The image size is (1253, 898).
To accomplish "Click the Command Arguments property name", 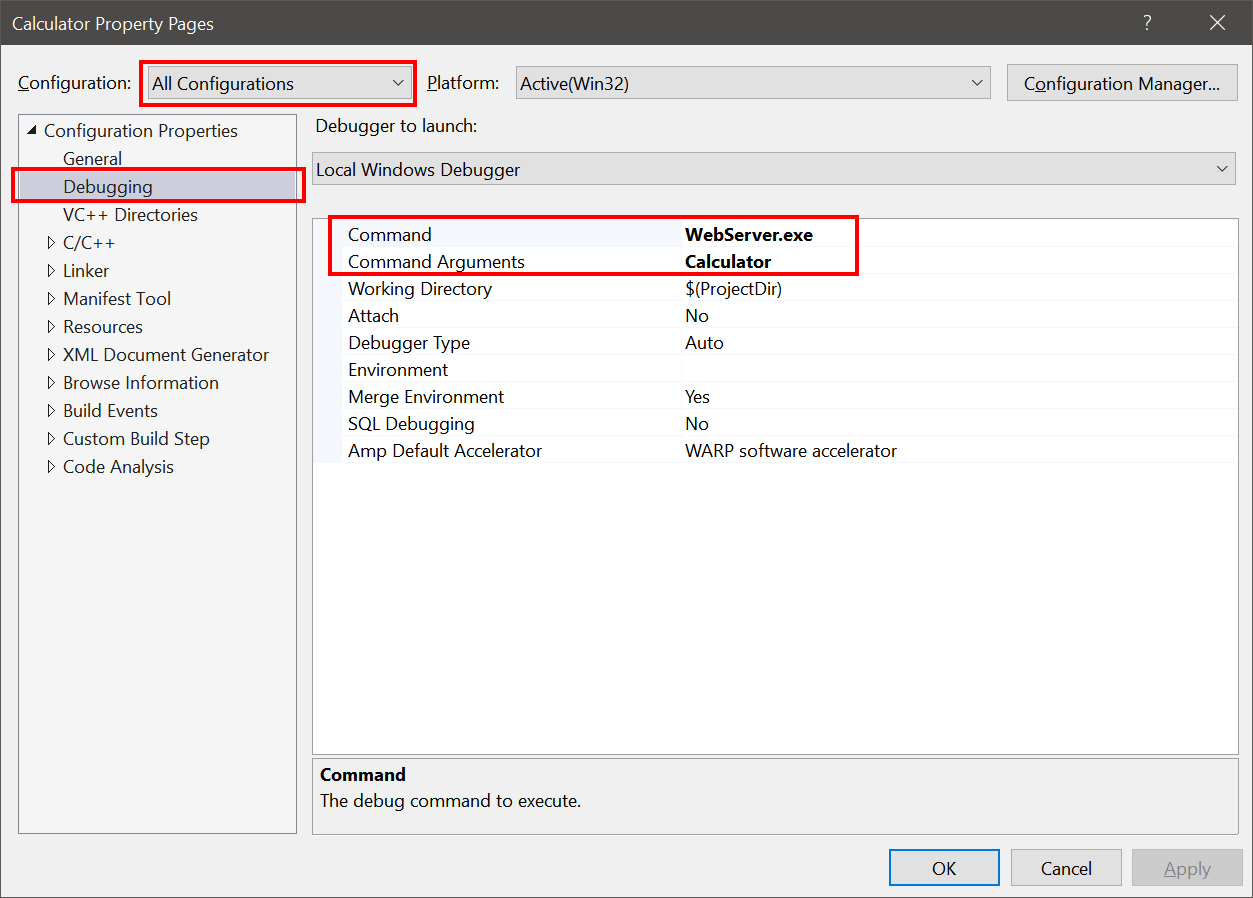I will coord(436,262).
